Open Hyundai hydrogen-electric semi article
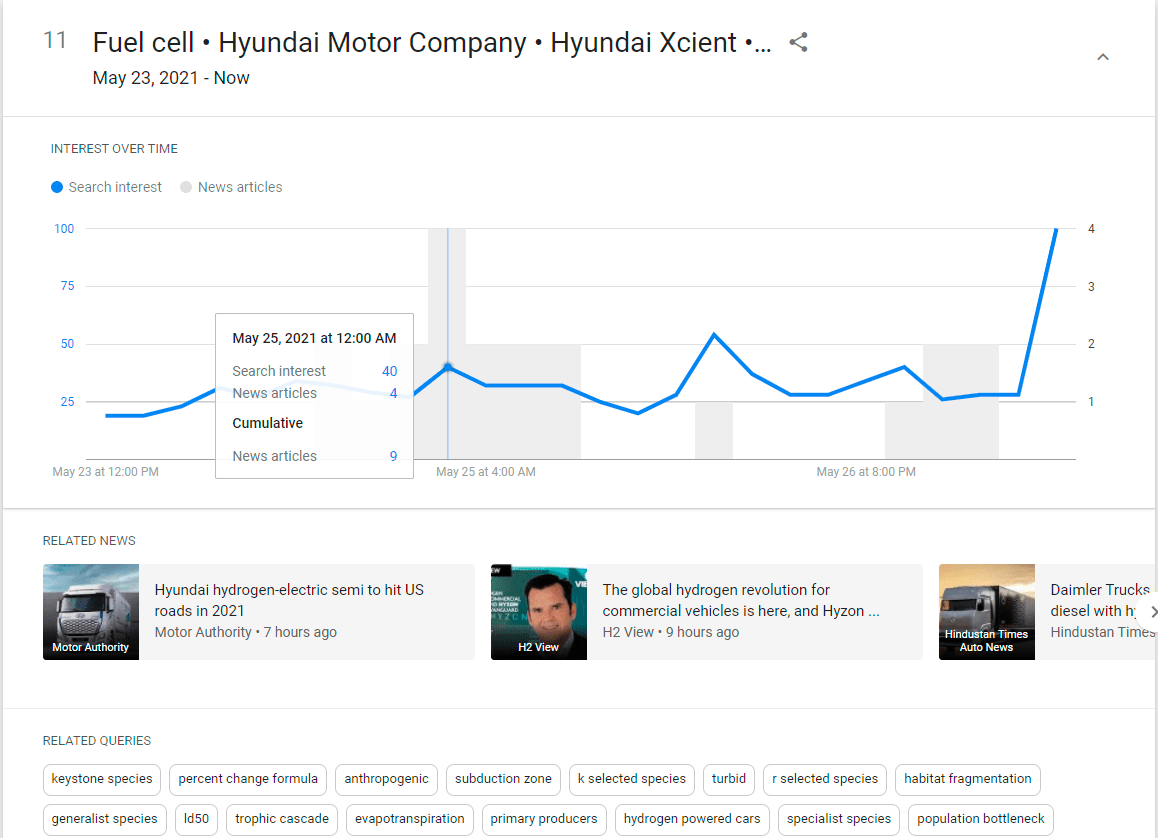This screenshot has height=838, width=1158. tap(289, 600)
